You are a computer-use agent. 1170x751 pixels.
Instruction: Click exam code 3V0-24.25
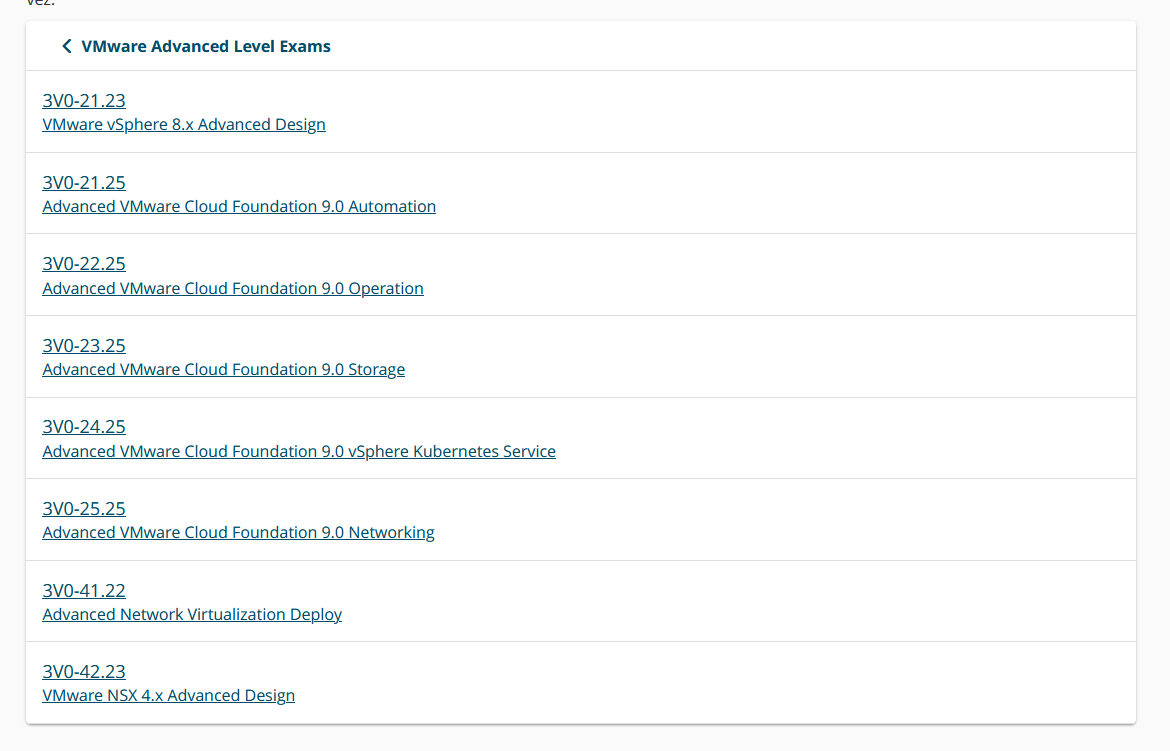point(84,427)
